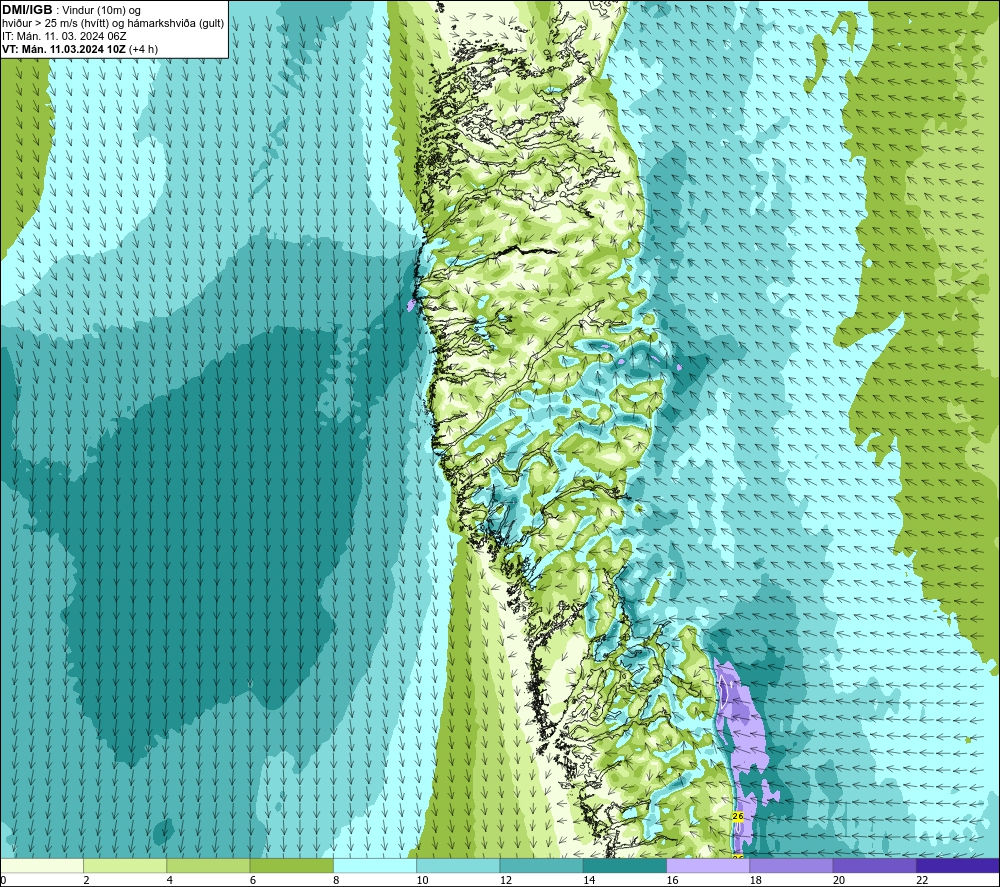Viewport: 1000px width, 887px height.
Task: Click the light green 2–4 m/s legend swatch
Action: tap(125, 865)
